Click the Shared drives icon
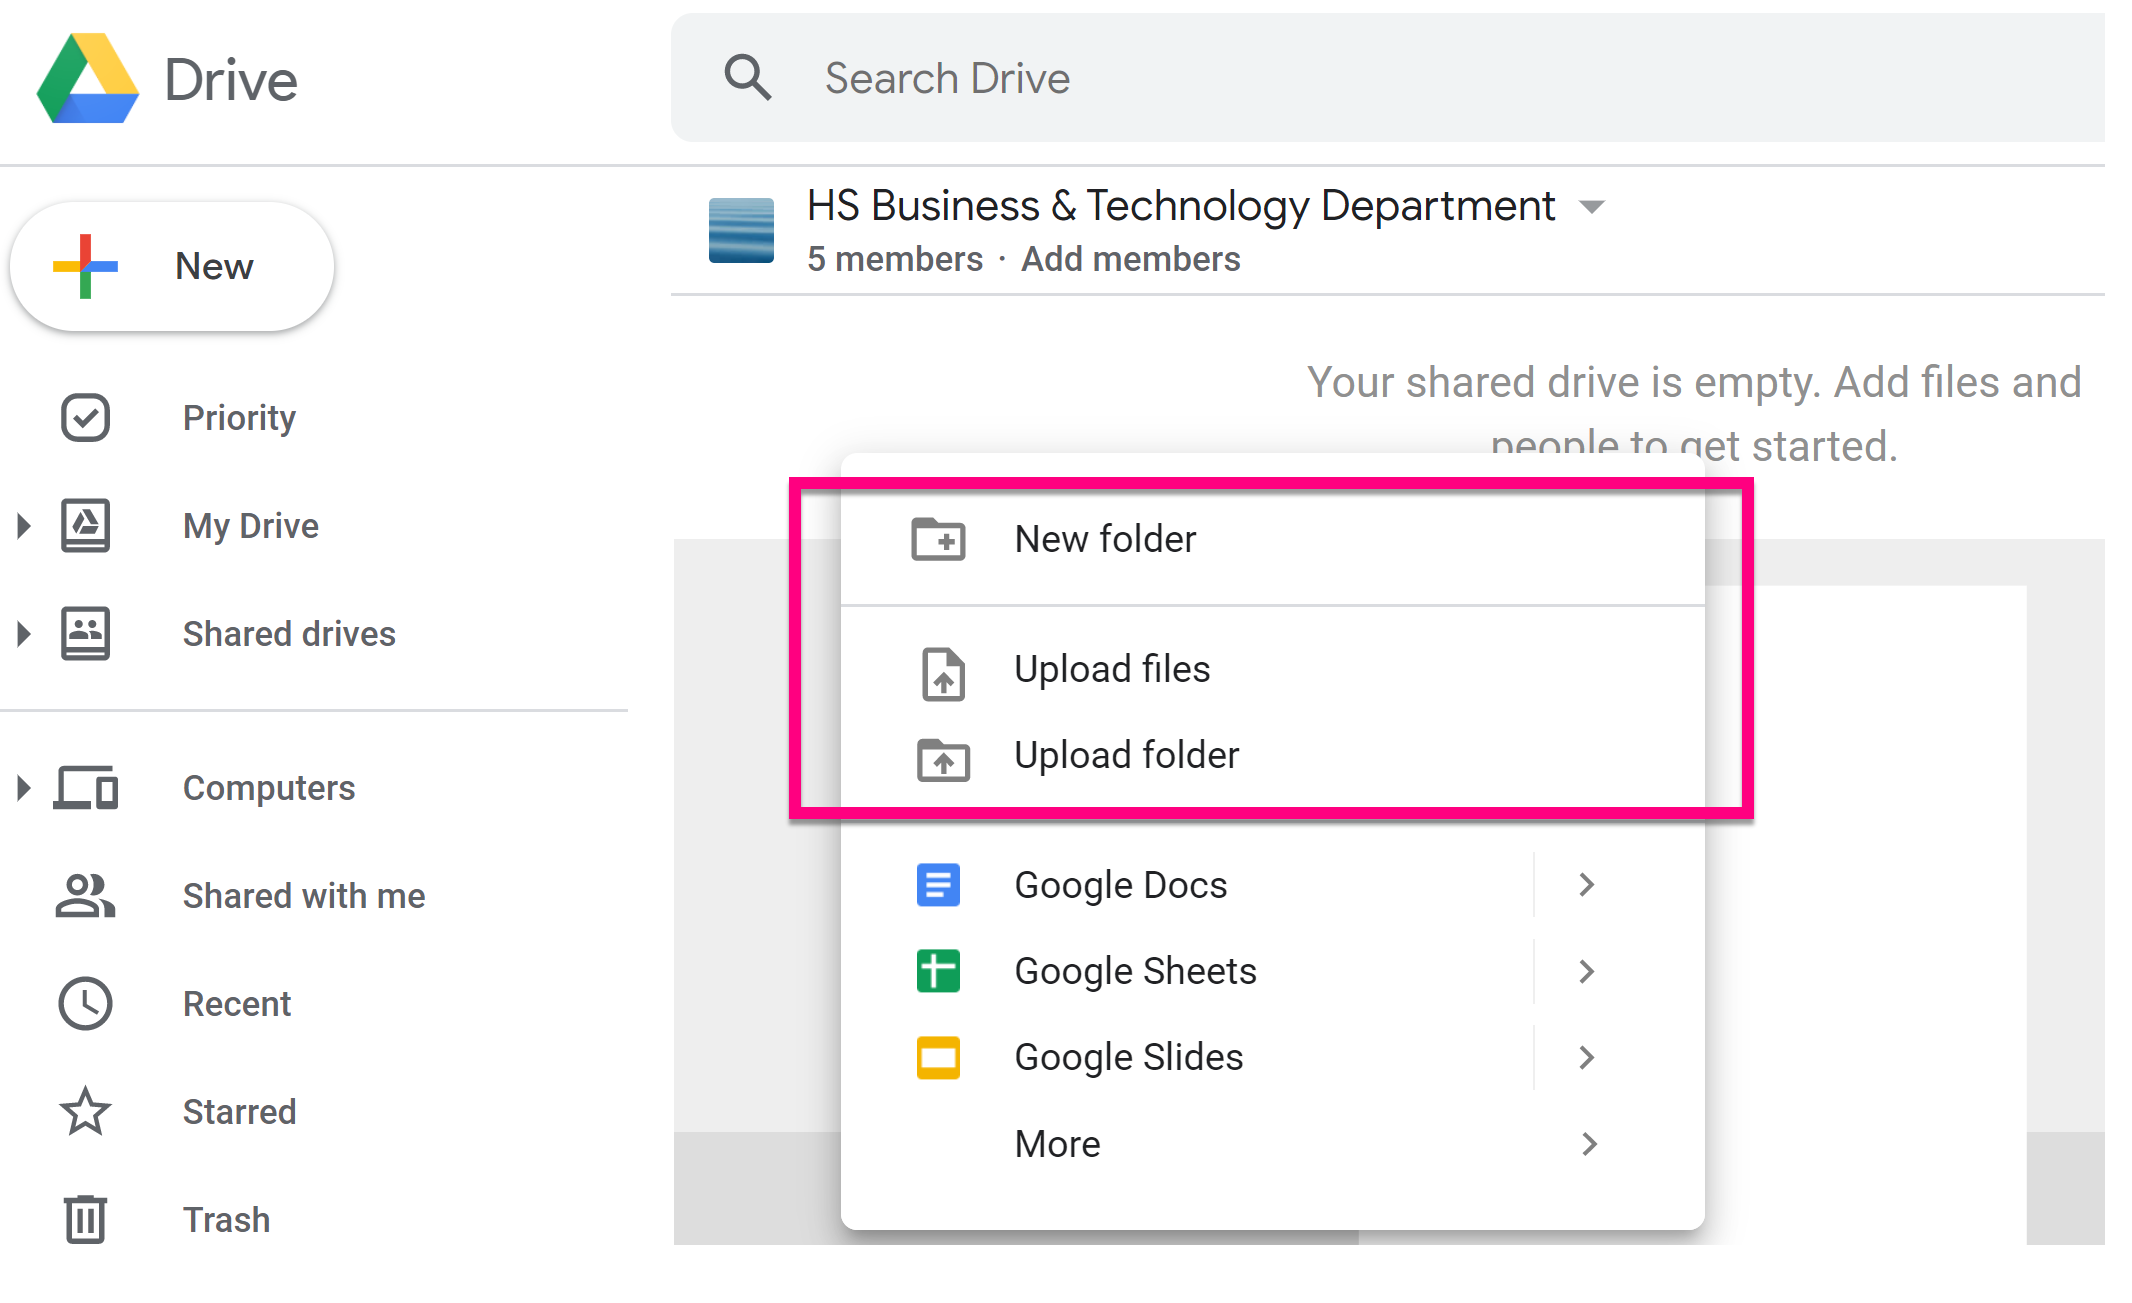 tap(85, 633)
